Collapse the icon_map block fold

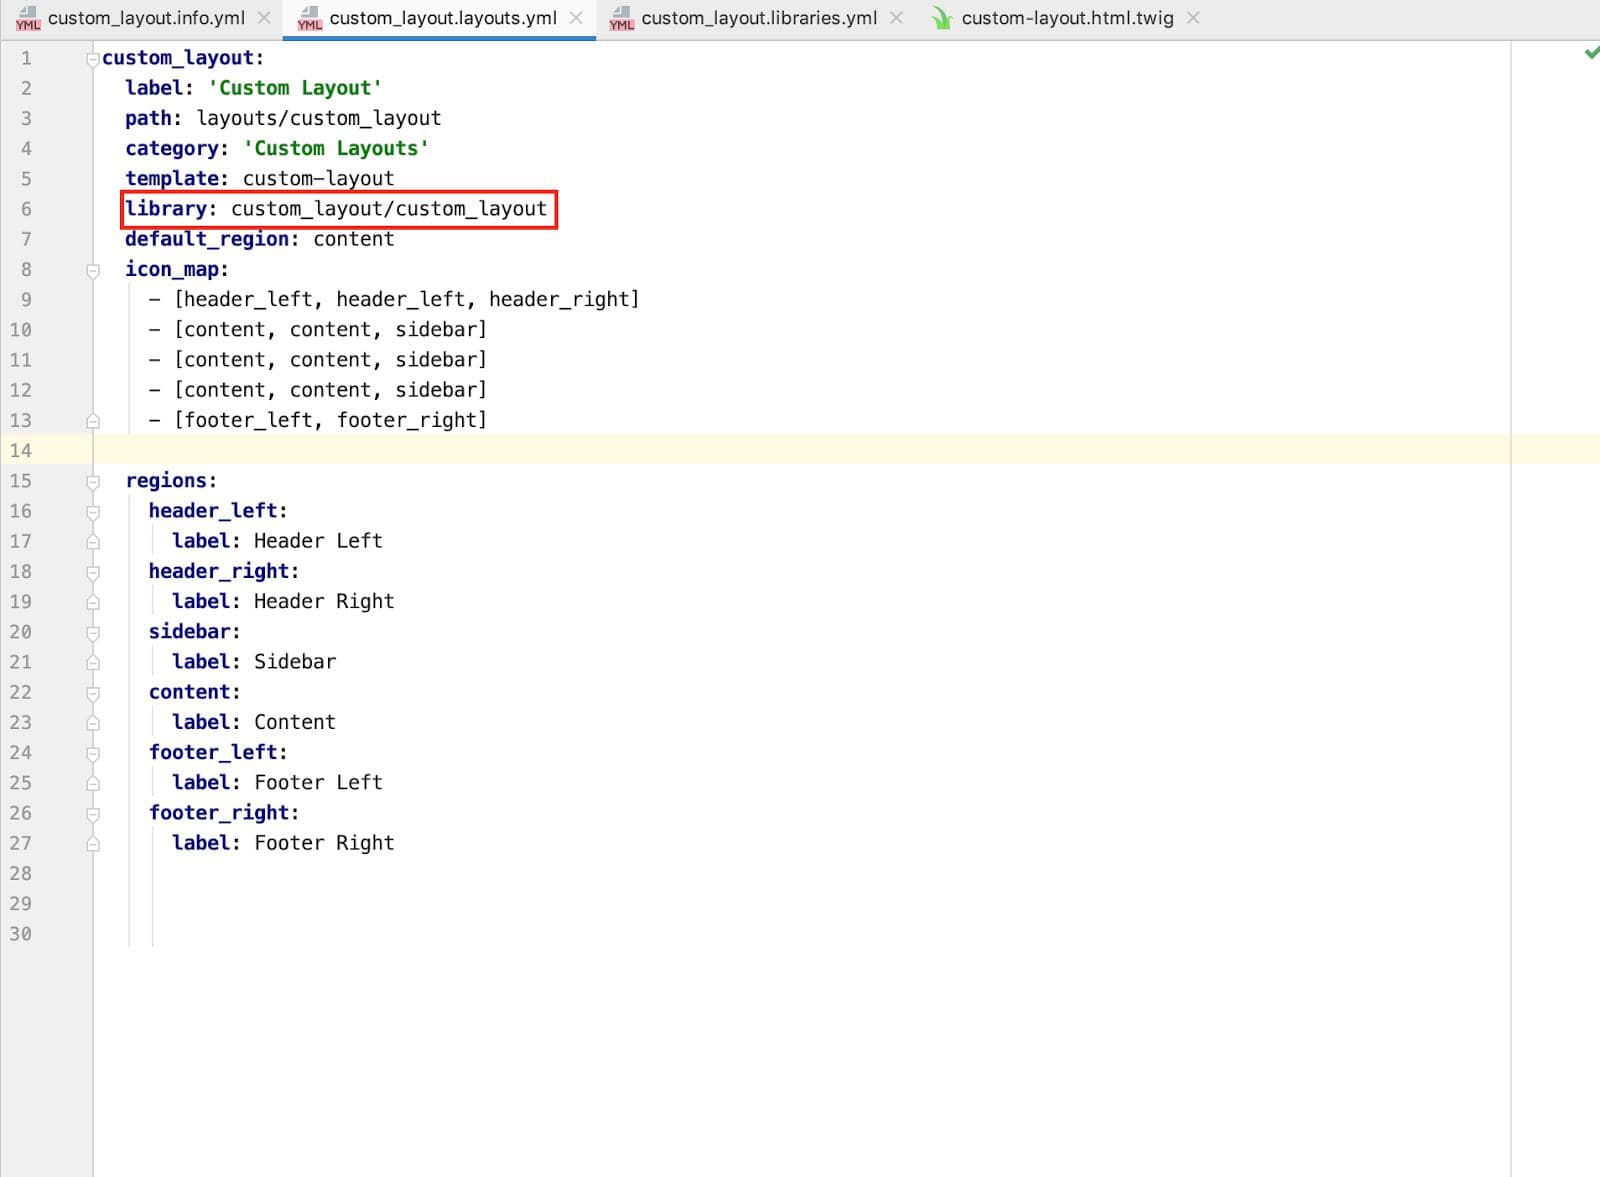(x=93, y=270)
